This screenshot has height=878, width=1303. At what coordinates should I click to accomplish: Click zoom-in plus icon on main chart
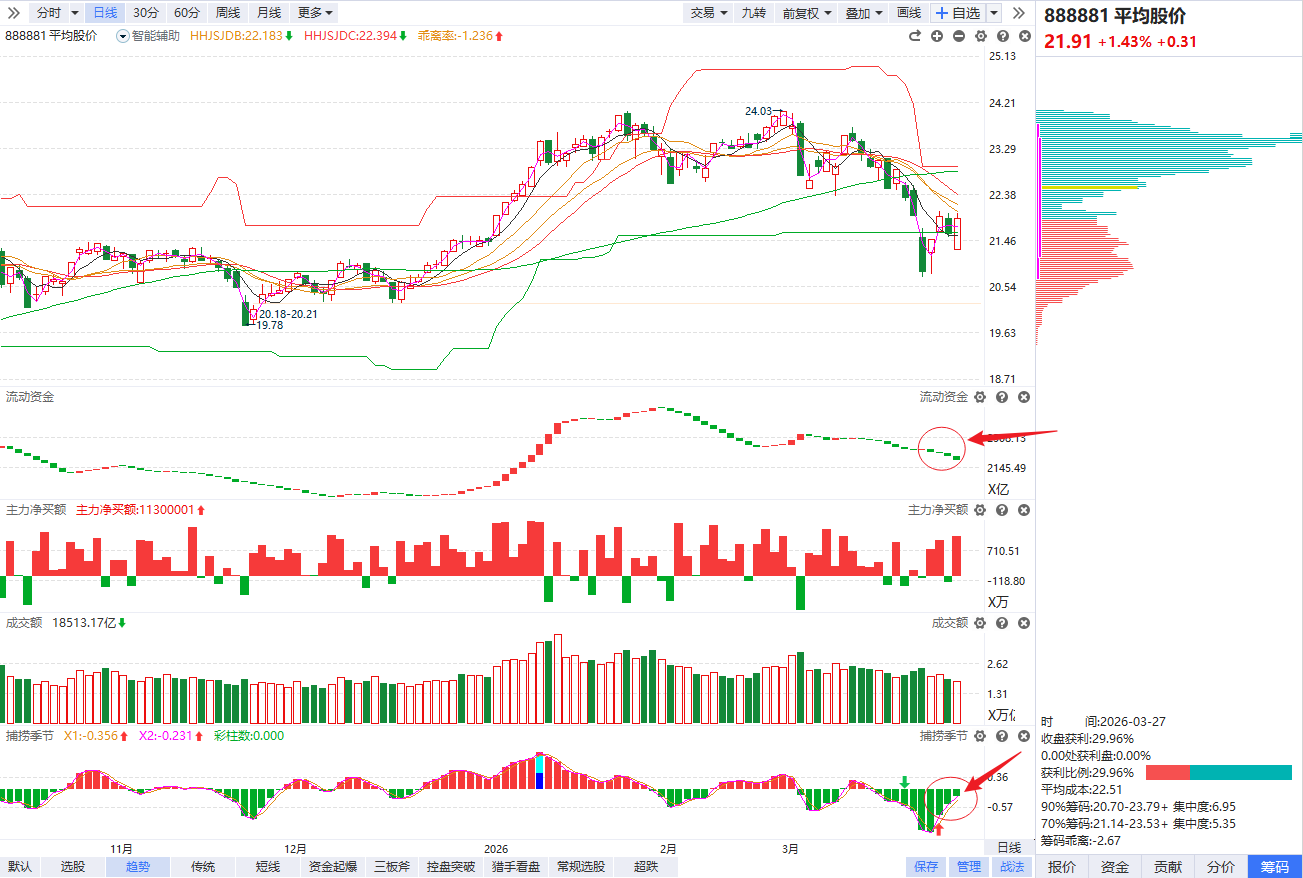(937, 36)
